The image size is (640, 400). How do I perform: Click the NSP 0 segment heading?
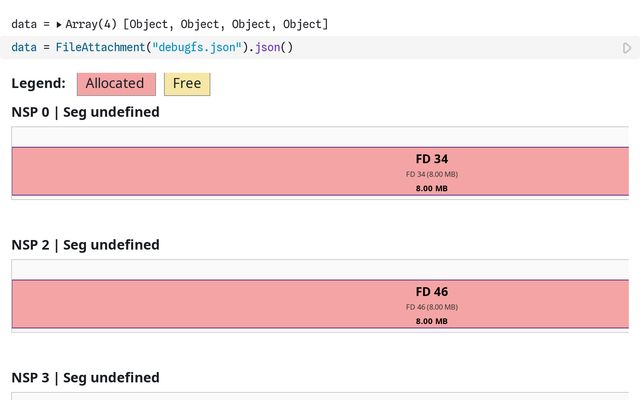pyautogui.click(x=85, y=112)
